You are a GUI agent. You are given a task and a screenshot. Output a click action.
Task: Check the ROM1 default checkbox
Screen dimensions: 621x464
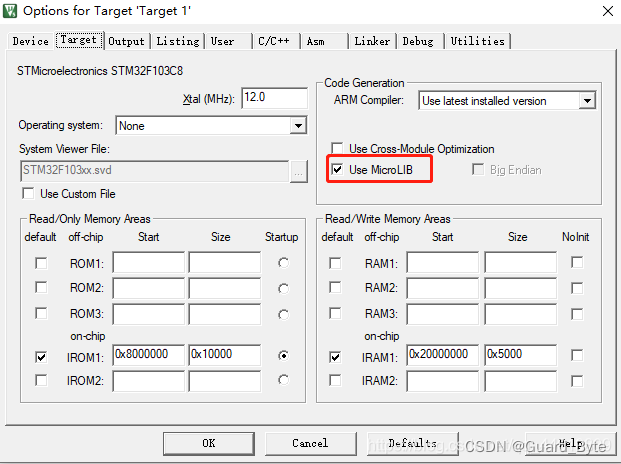click(x=41, y=263)
